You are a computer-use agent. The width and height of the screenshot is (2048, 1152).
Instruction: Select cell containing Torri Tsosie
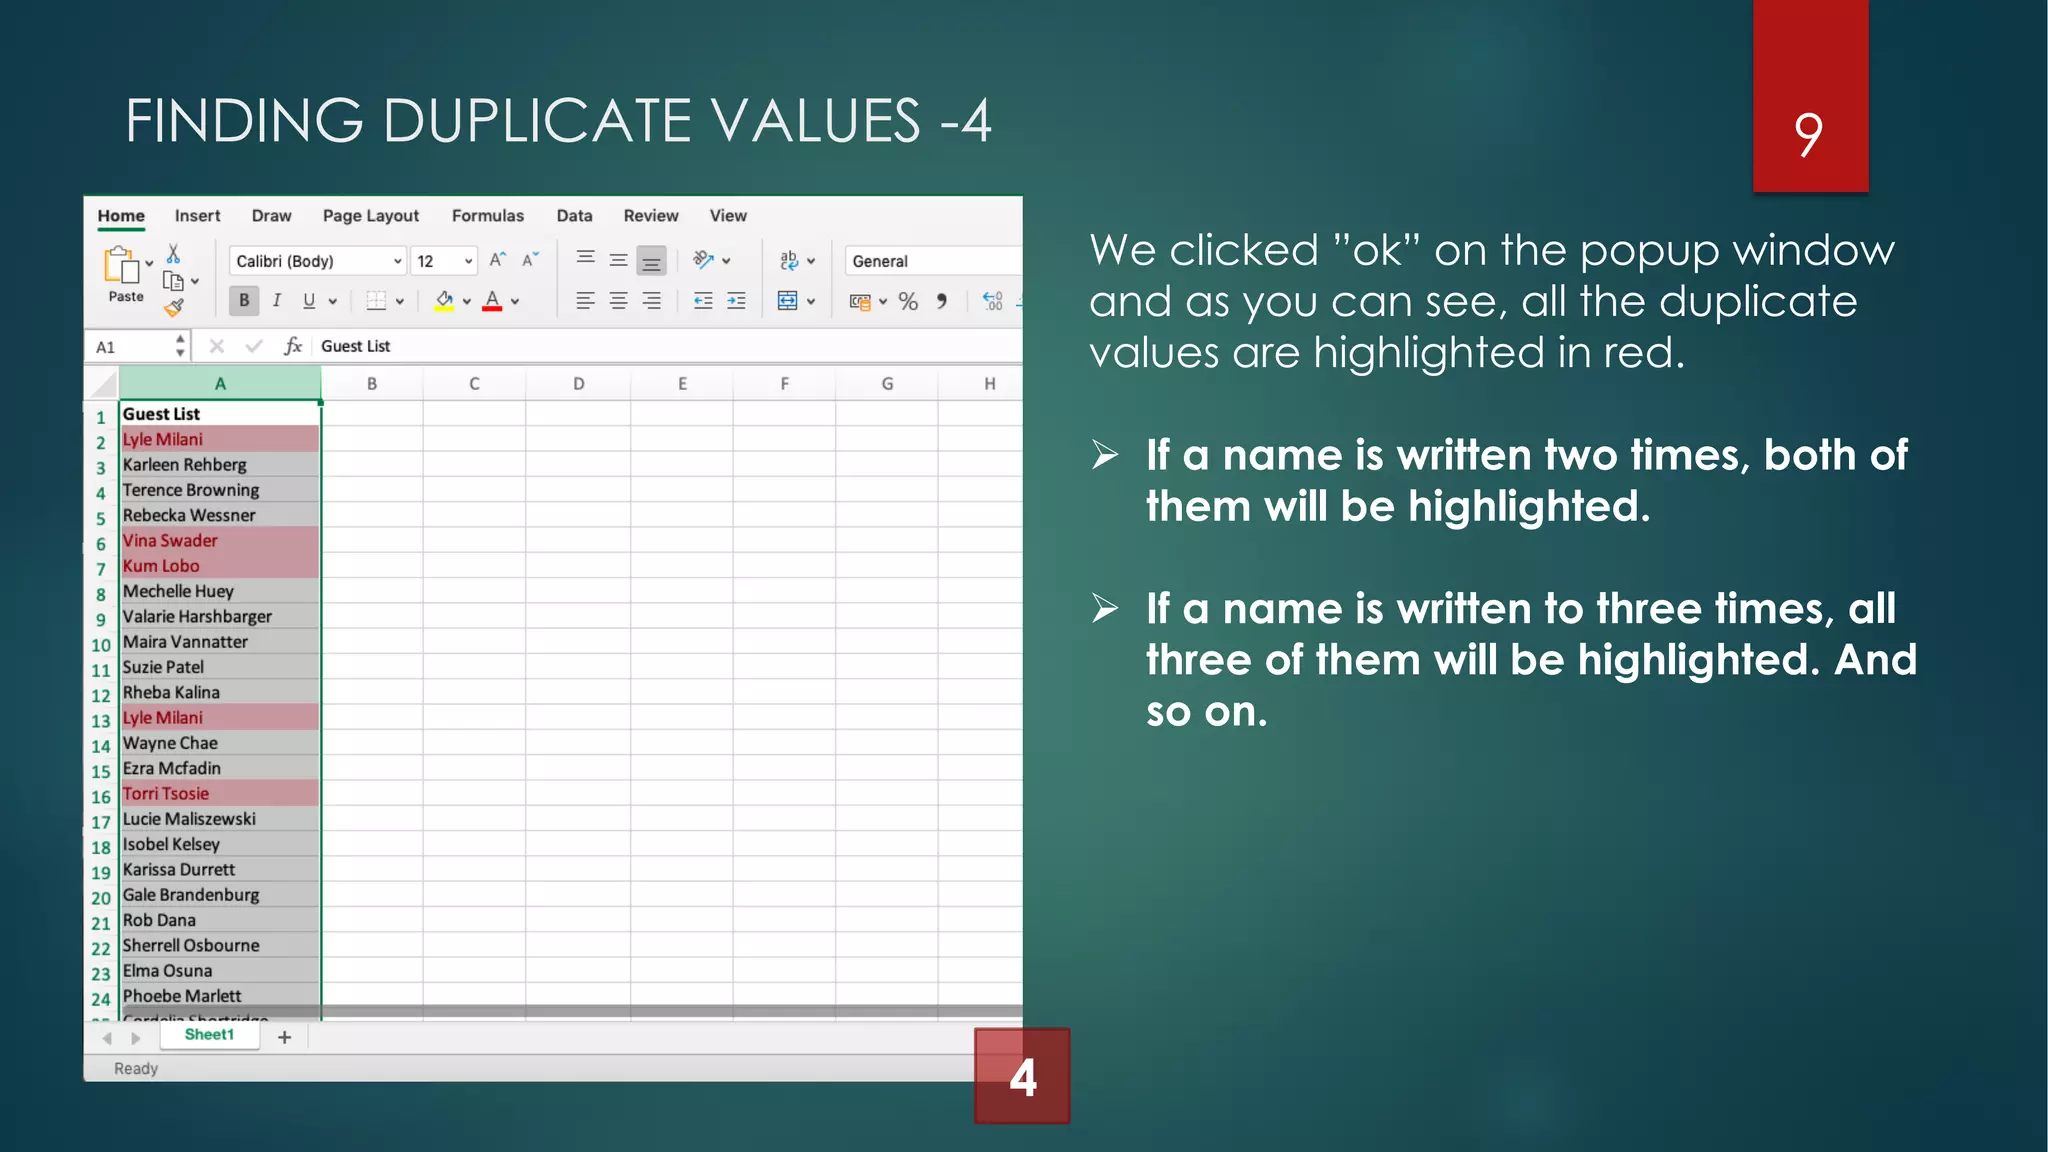coord(220,793)
